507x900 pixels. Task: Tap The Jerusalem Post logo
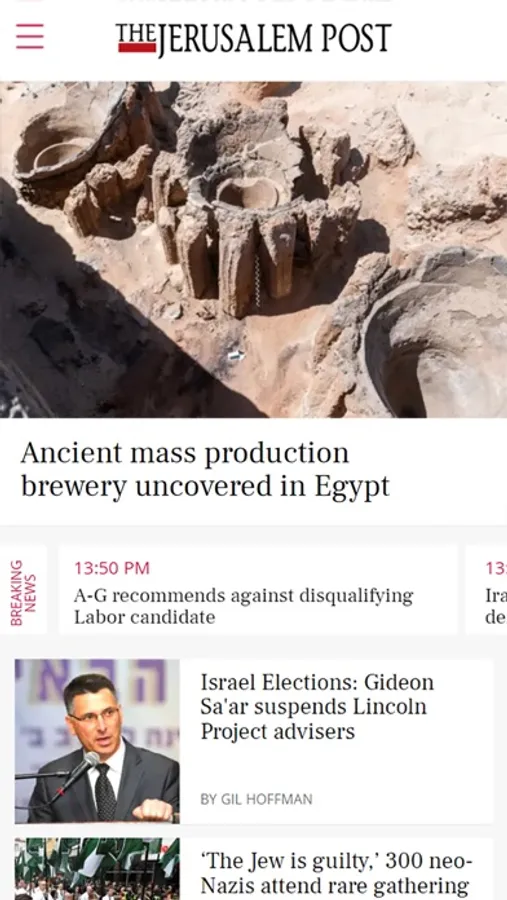tap(253, 39)
